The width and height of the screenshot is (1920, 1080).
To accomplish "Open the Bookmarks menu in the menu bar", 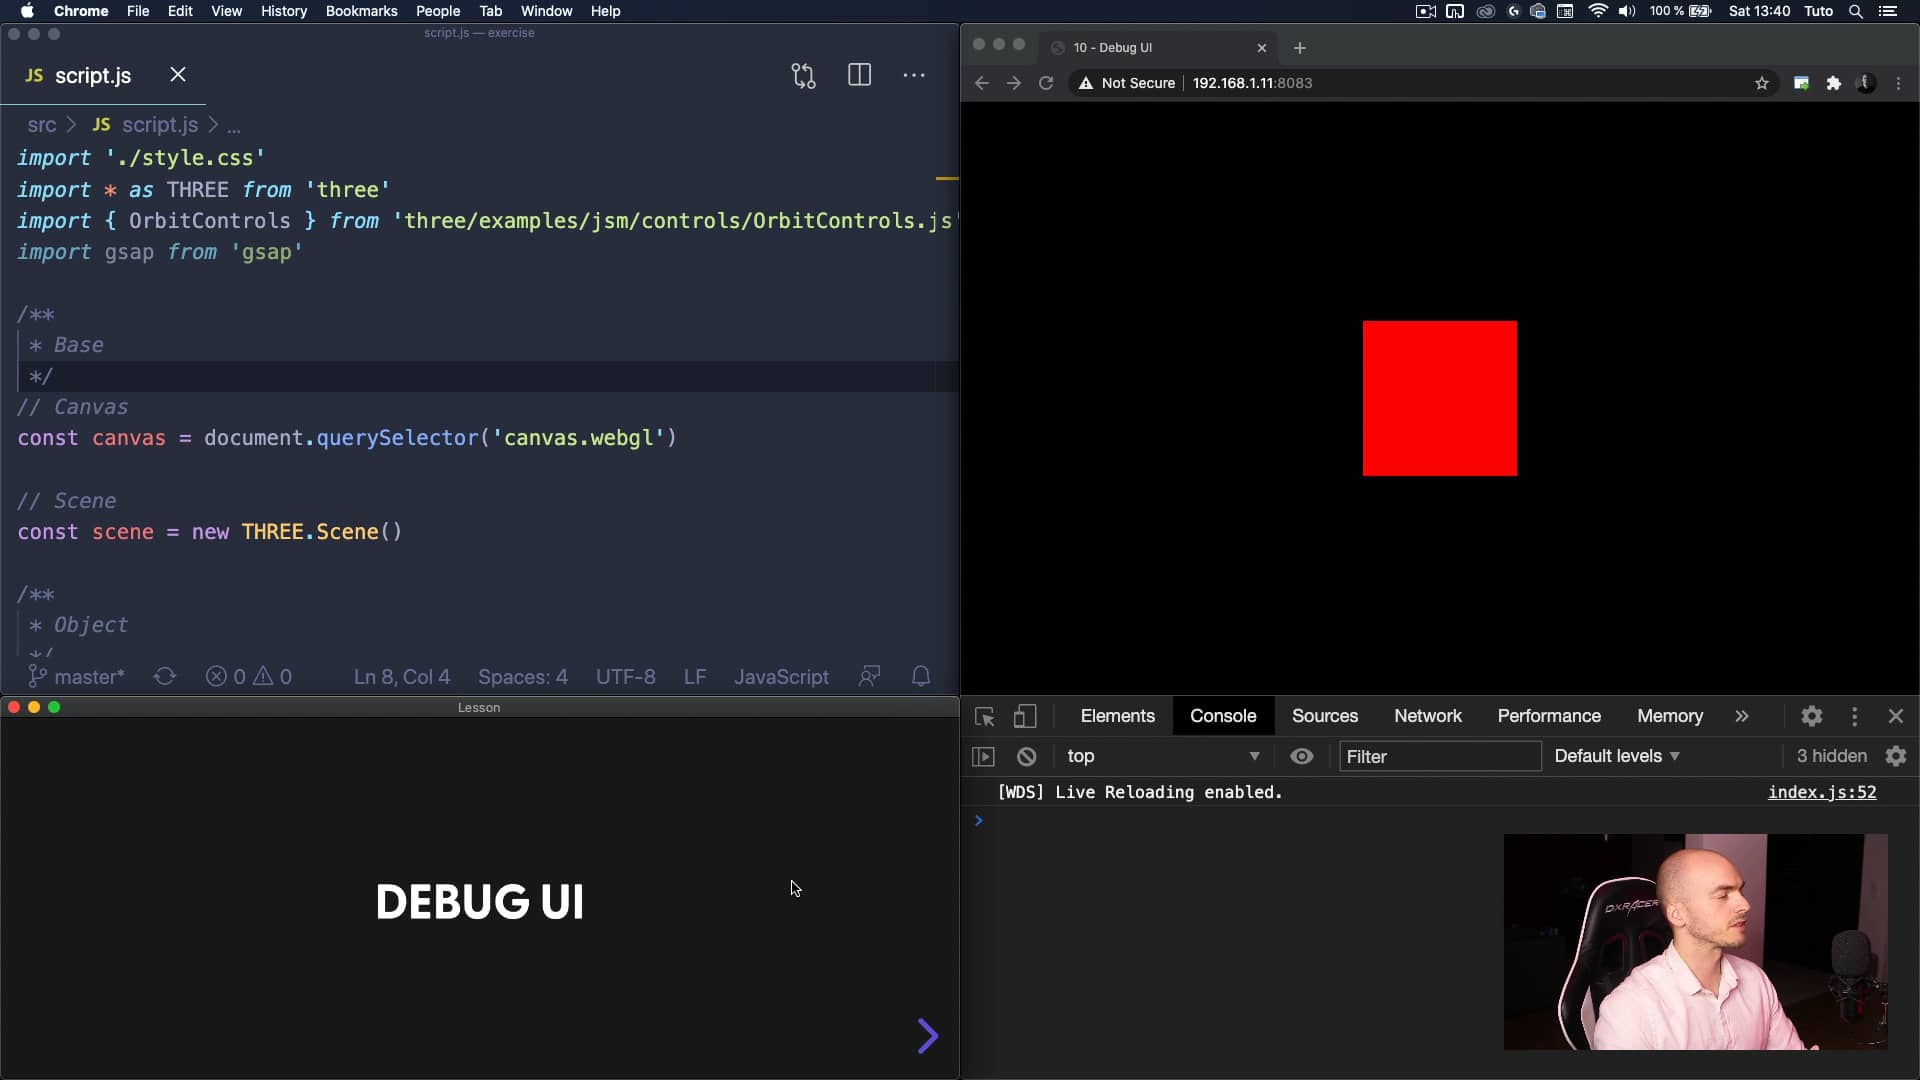I will click(362, 11).
